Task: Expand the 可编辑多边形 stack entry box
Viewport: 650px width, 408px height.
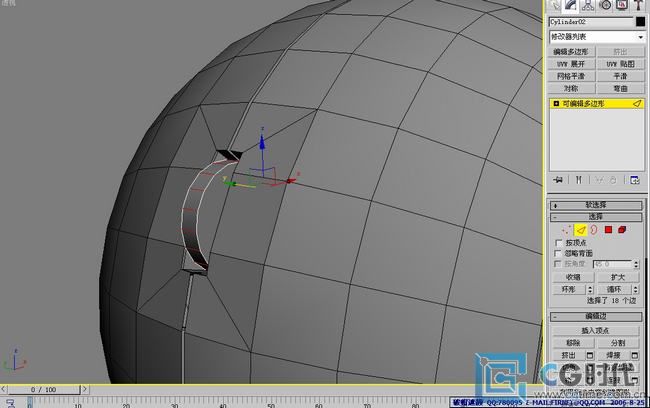Action: 556,104
